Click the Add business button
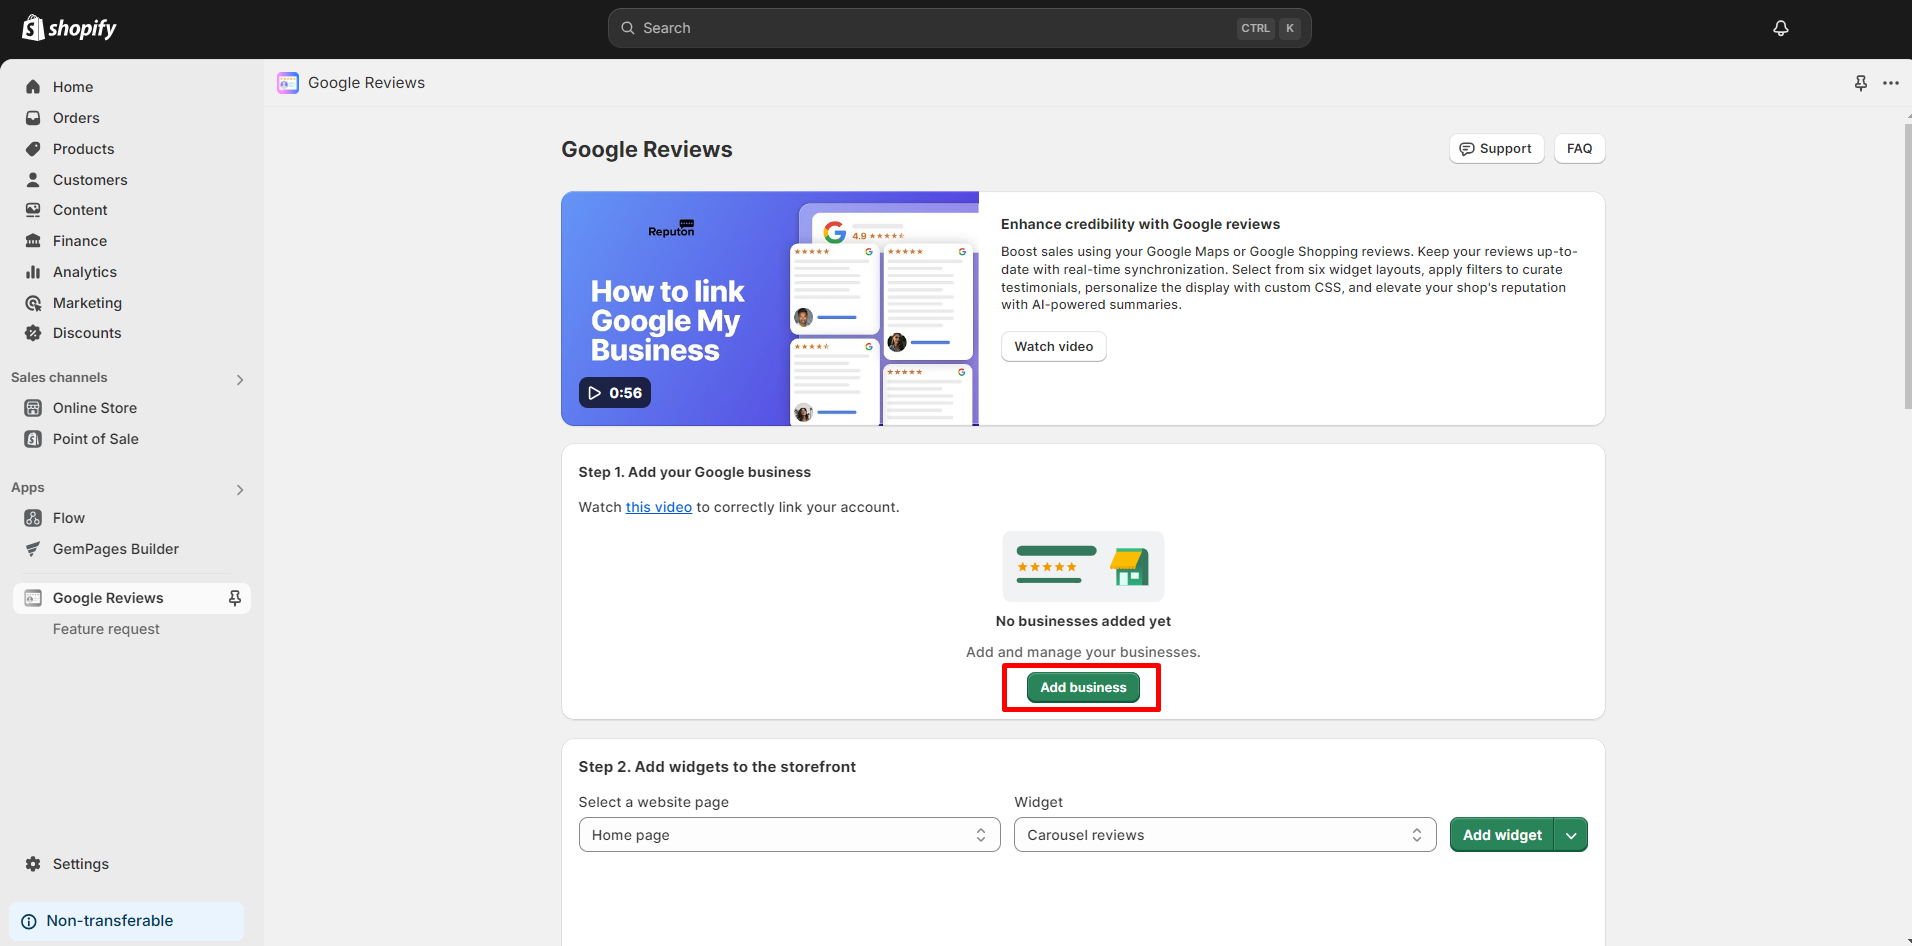This screenshot has height=946, width=1912. tap(1082, 687)
